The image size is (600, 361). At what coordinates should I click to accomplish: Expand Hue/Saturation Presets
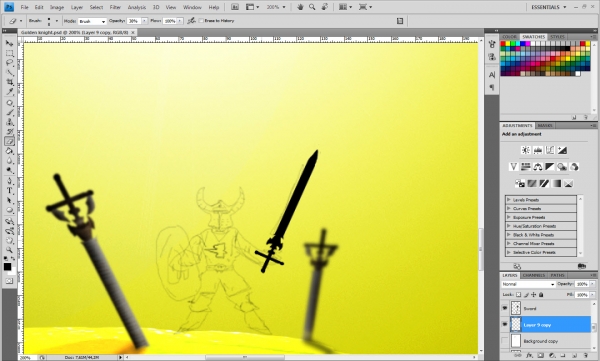click(x=509, y=226)
